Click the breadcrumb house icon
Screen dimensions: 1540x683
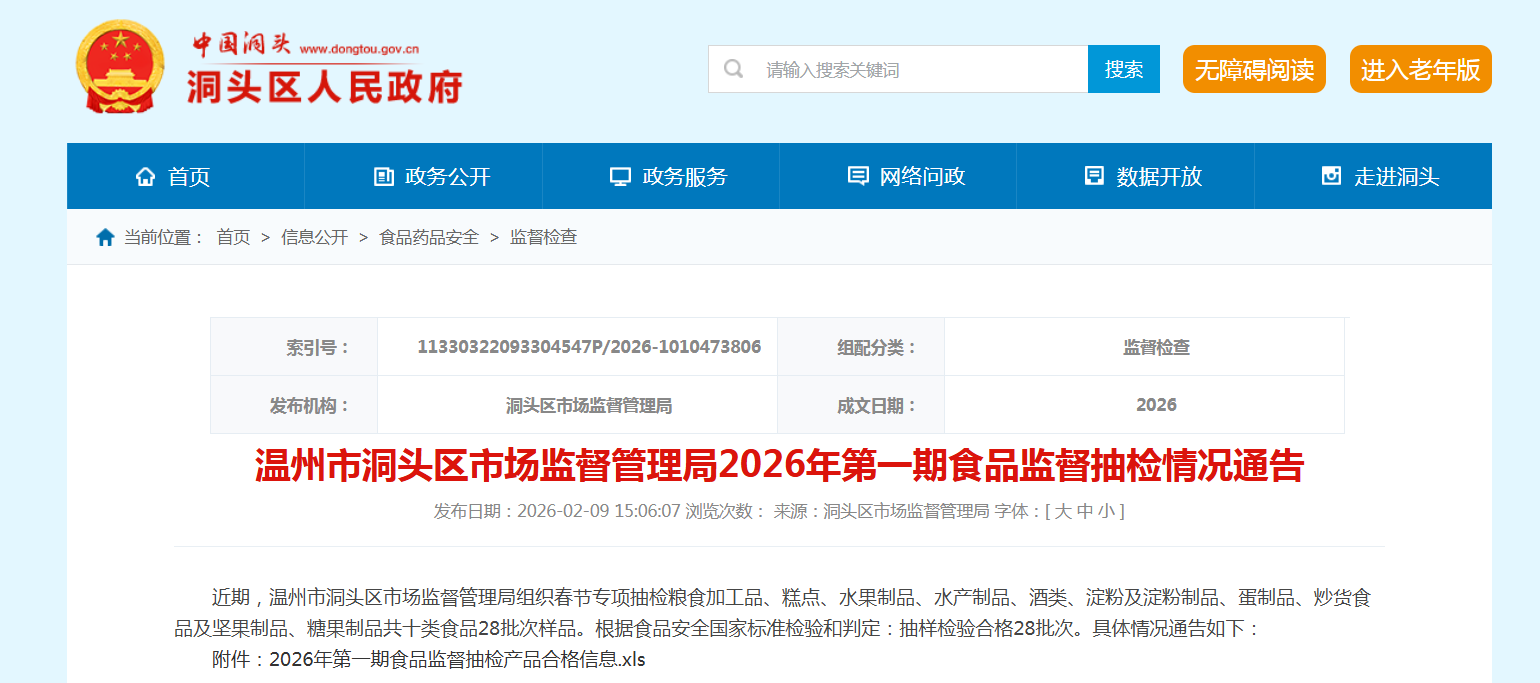click(105, 238)
